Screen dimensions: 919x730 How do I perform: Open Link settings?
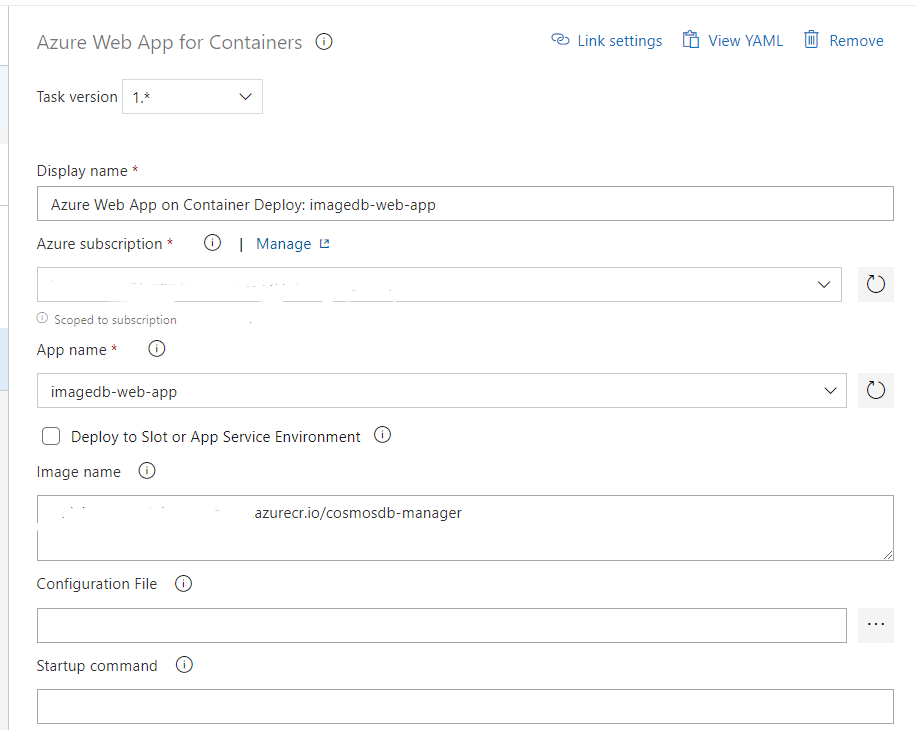tap(607, 41)
